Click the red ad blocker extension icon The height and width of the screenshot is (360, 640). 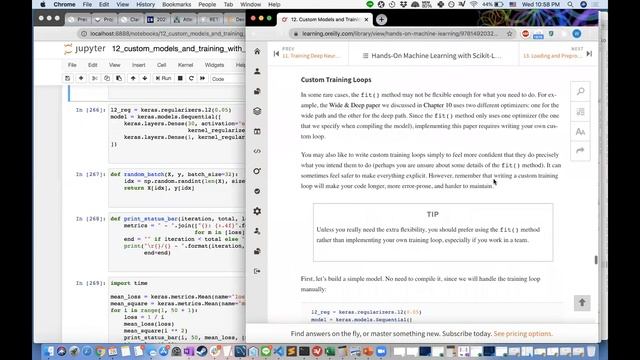(526, 34)
